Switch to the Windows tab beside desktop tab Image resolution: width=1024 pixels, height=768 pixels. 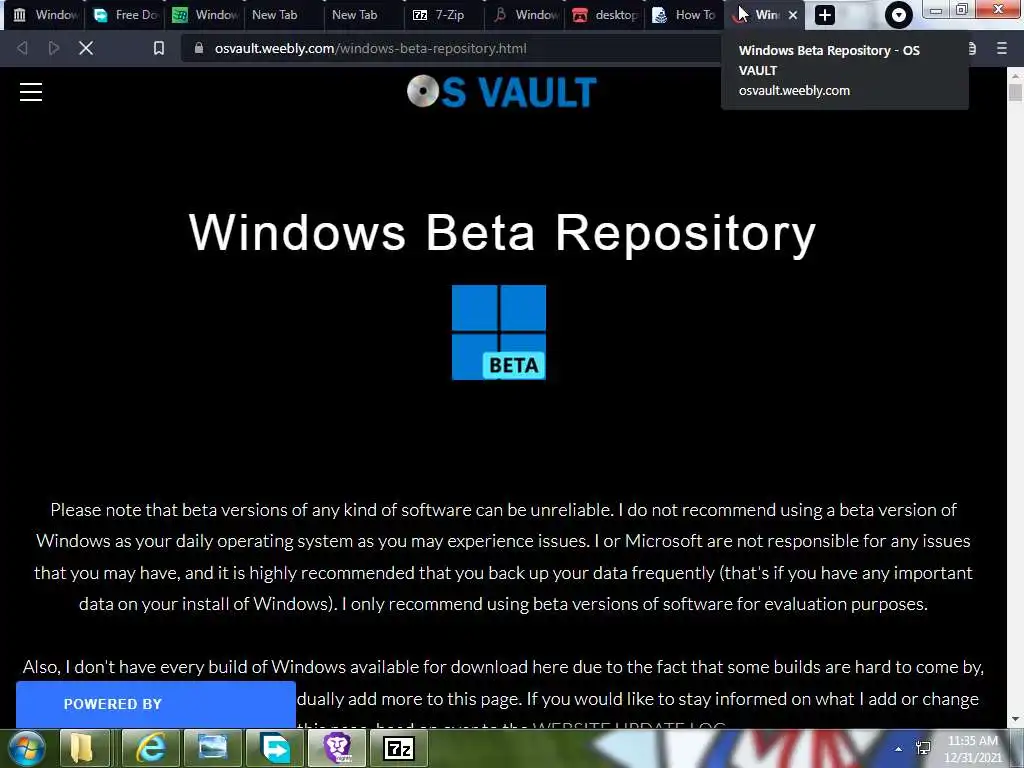[525, 15]
